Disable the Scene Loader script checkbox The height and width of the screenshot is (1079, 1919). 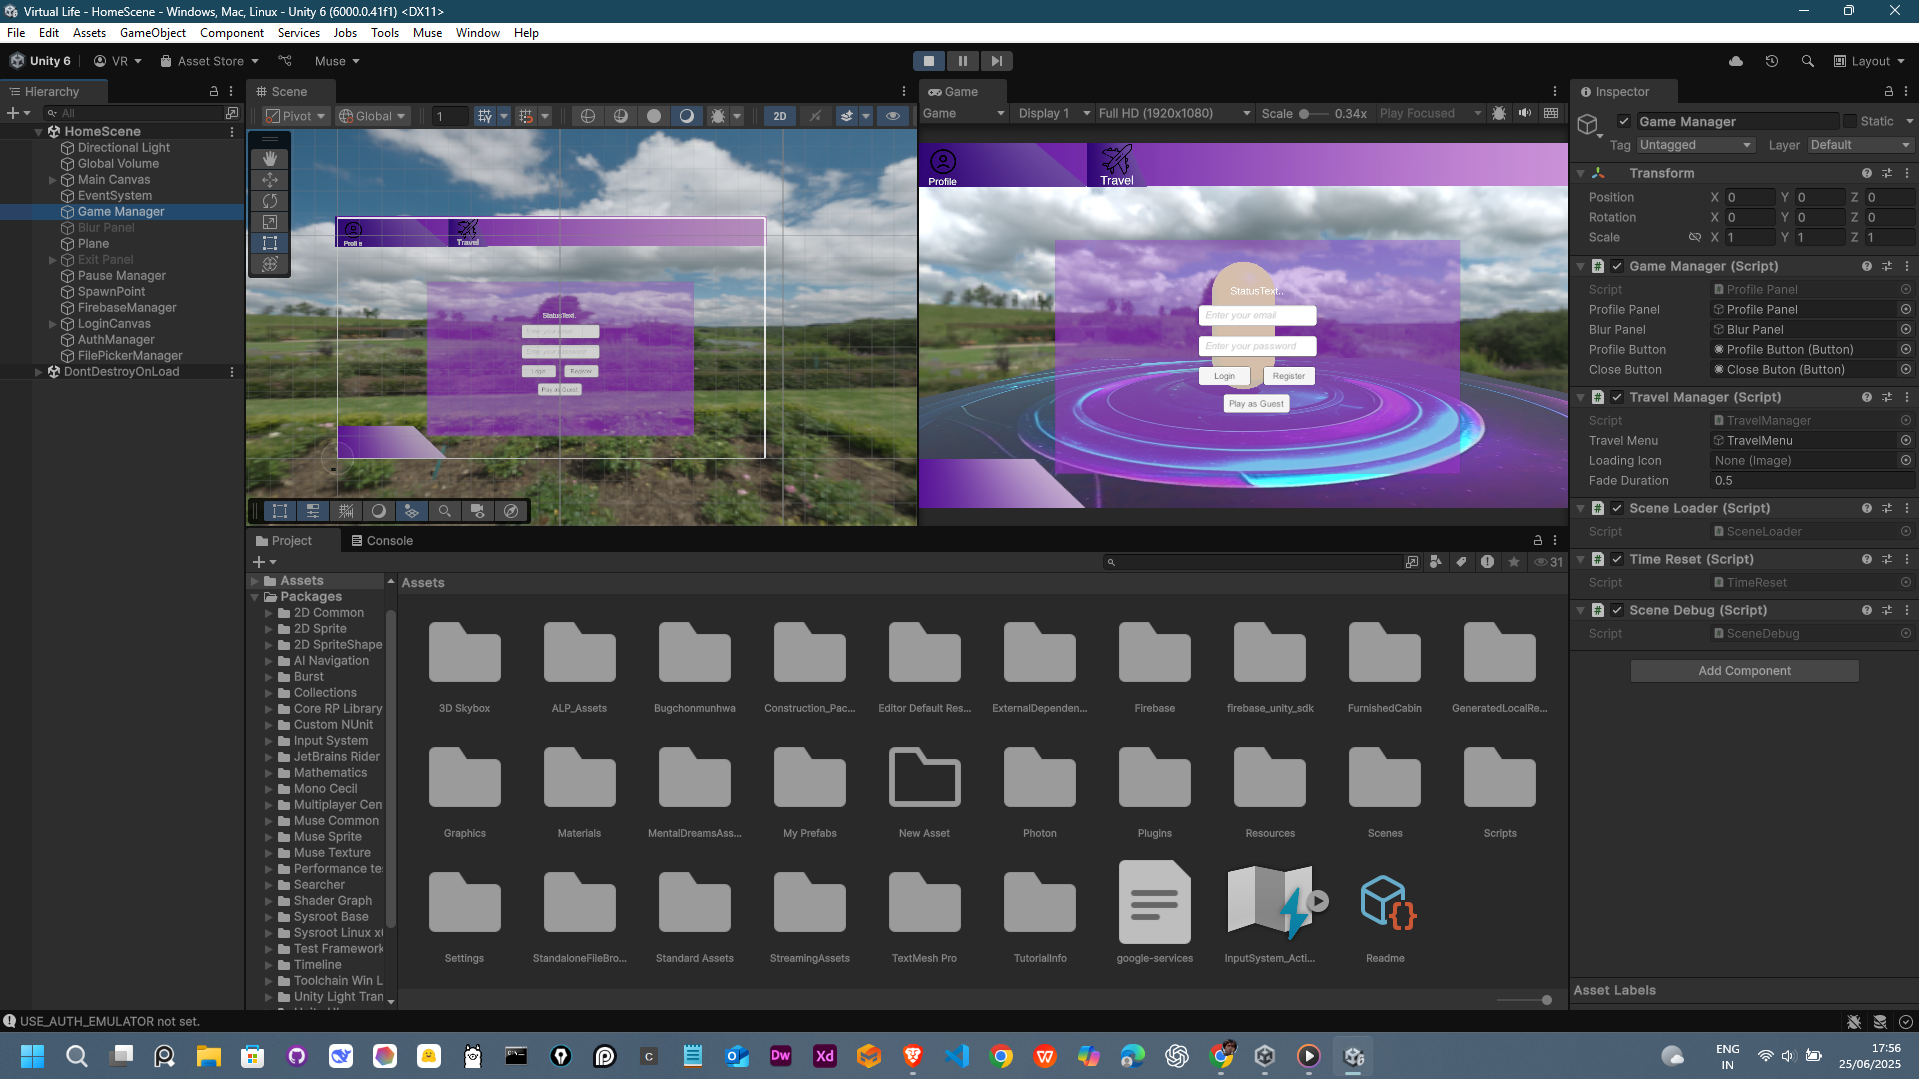pos(1617,508)
